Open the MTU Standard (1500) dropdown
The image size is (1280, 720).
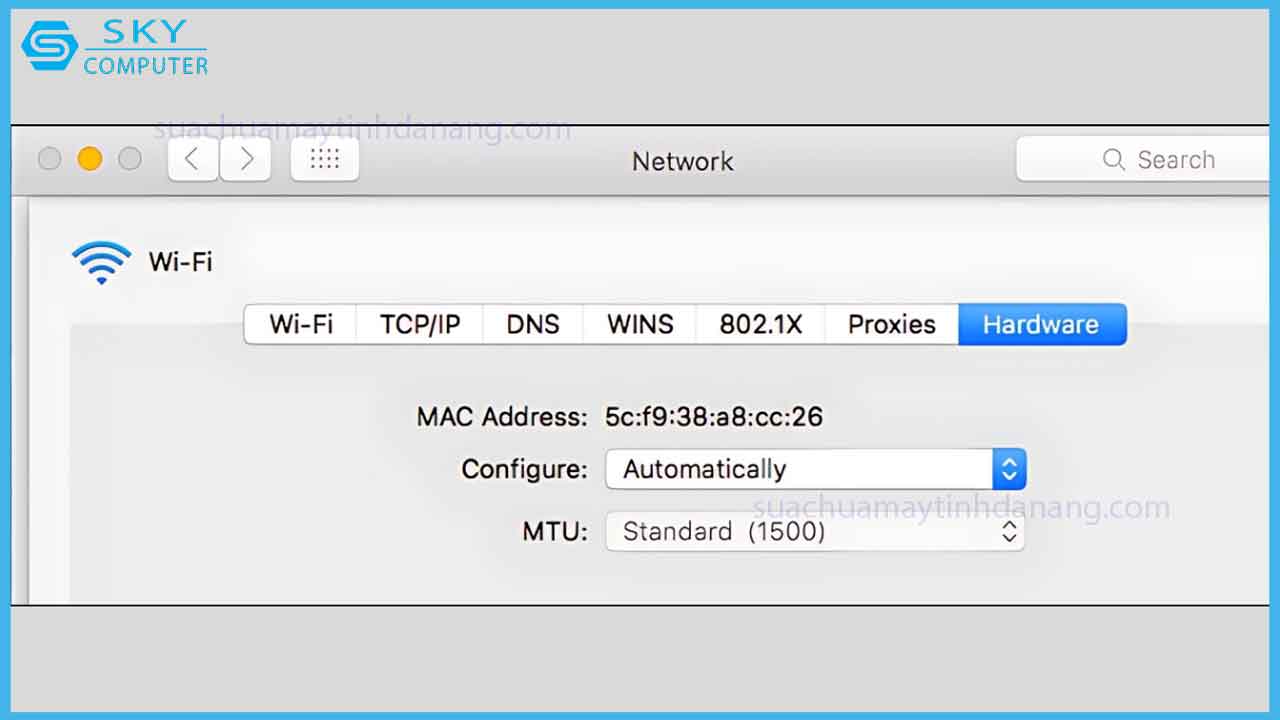point(815,531)
